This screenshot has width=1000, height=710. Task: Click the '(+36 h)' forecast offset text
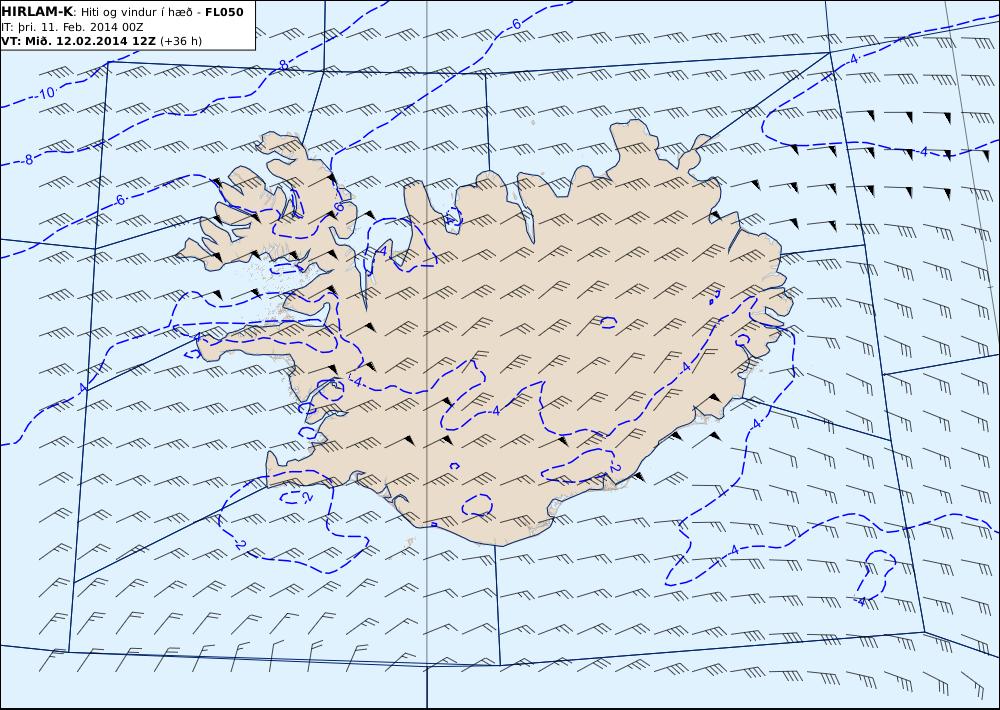180,41
